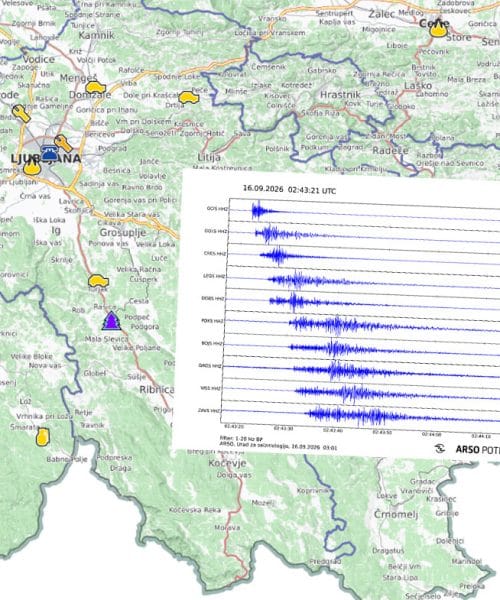Click the yellow wrench icon near Gameljne
Image resolution: width=500 pixels, height=600 pixels.
pos(21,114)
